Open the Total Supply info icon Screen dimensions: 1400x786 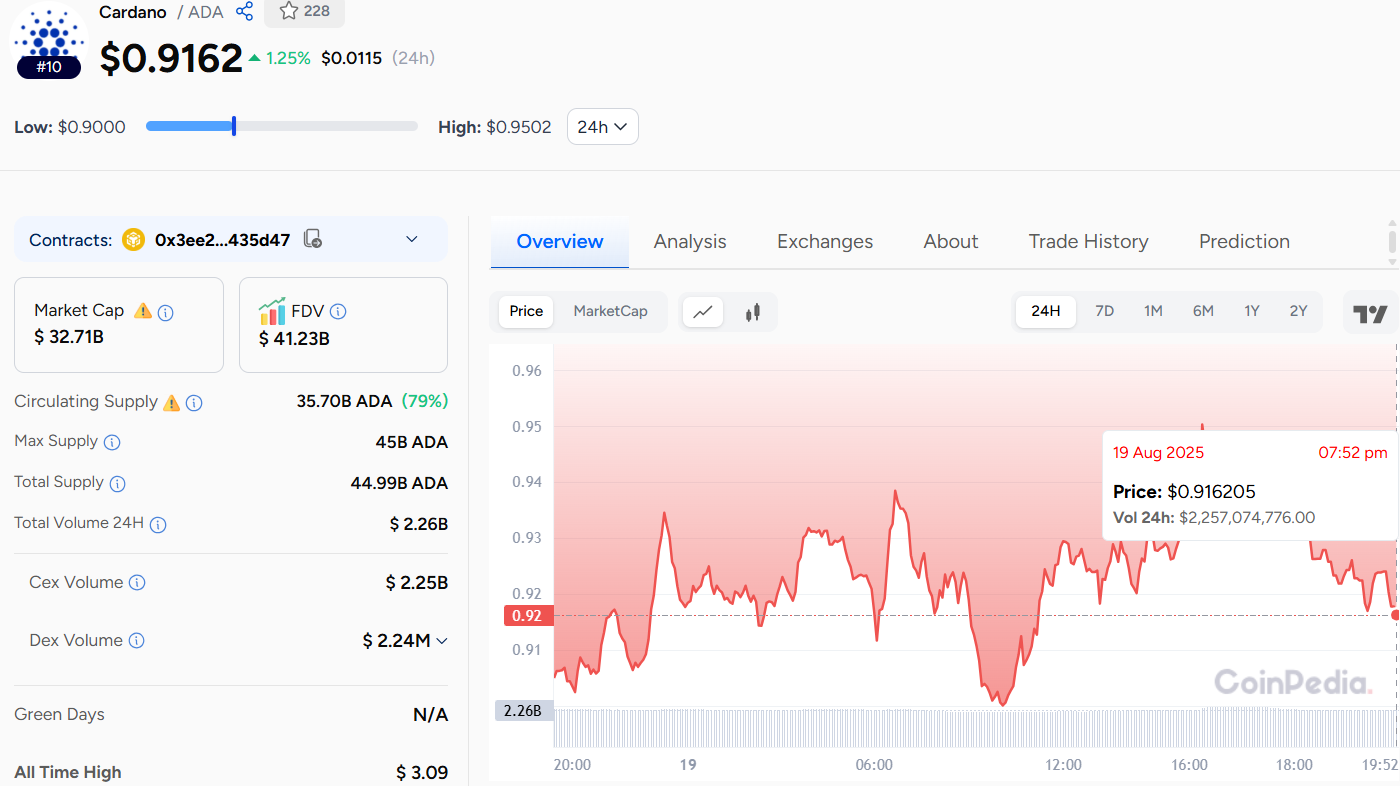[x=117, y=484]
